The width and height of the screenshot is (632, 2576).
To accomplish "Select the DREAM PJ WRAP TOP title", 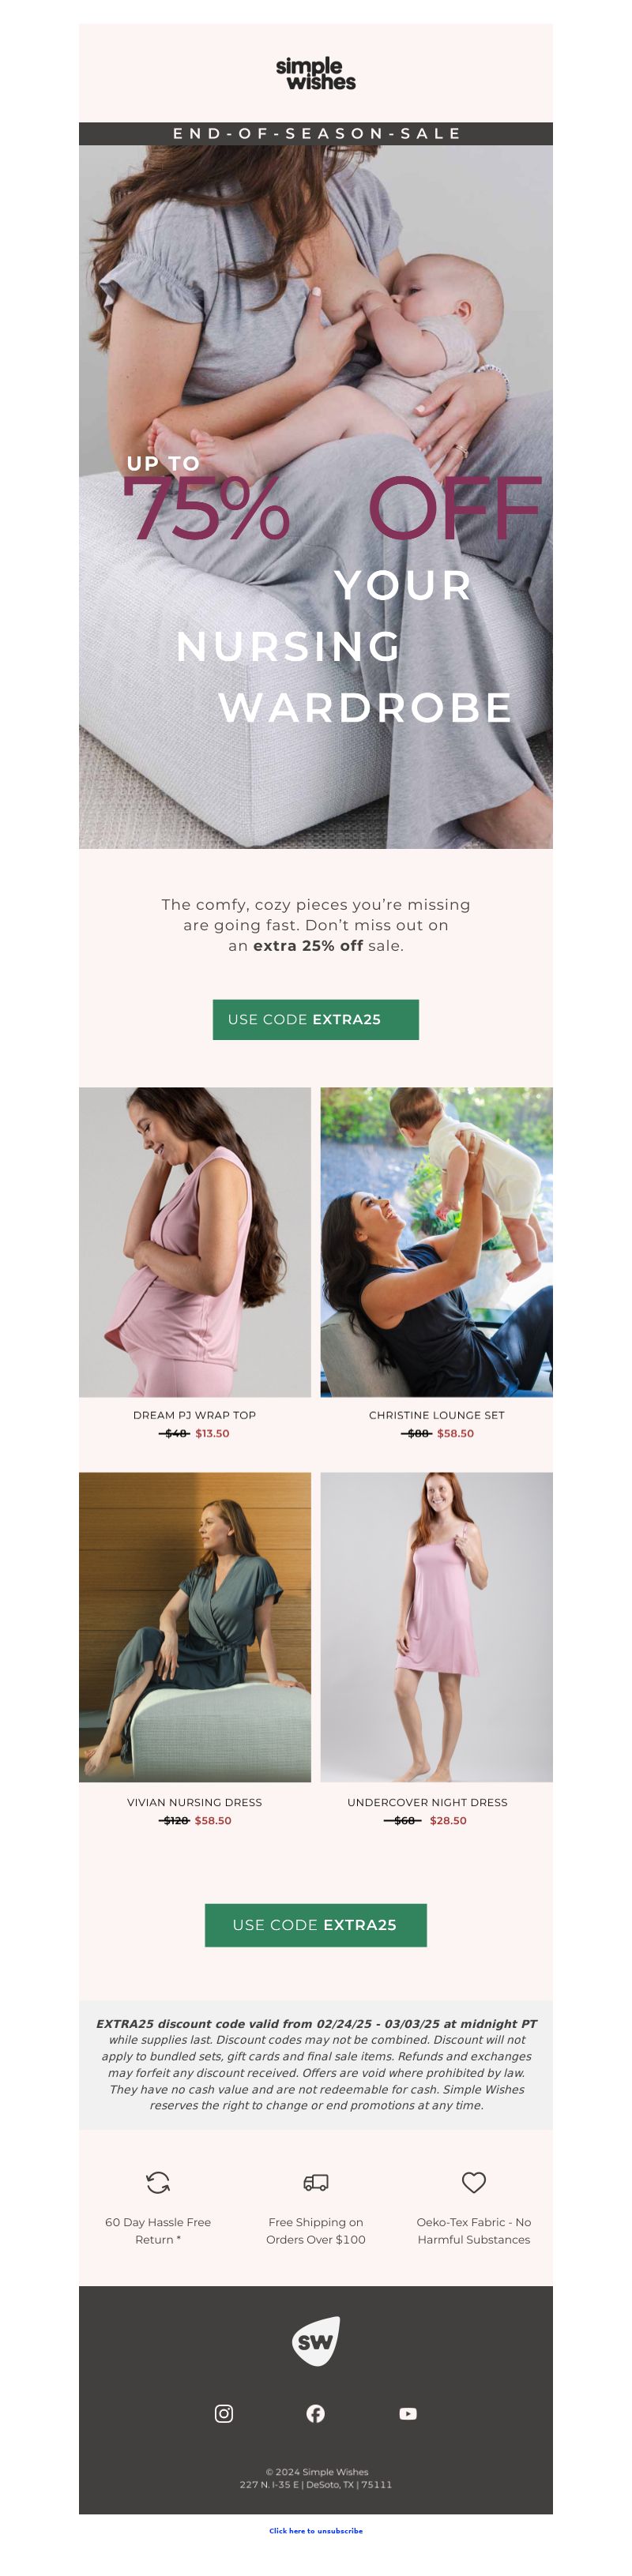I will [x=195, y=1414].
